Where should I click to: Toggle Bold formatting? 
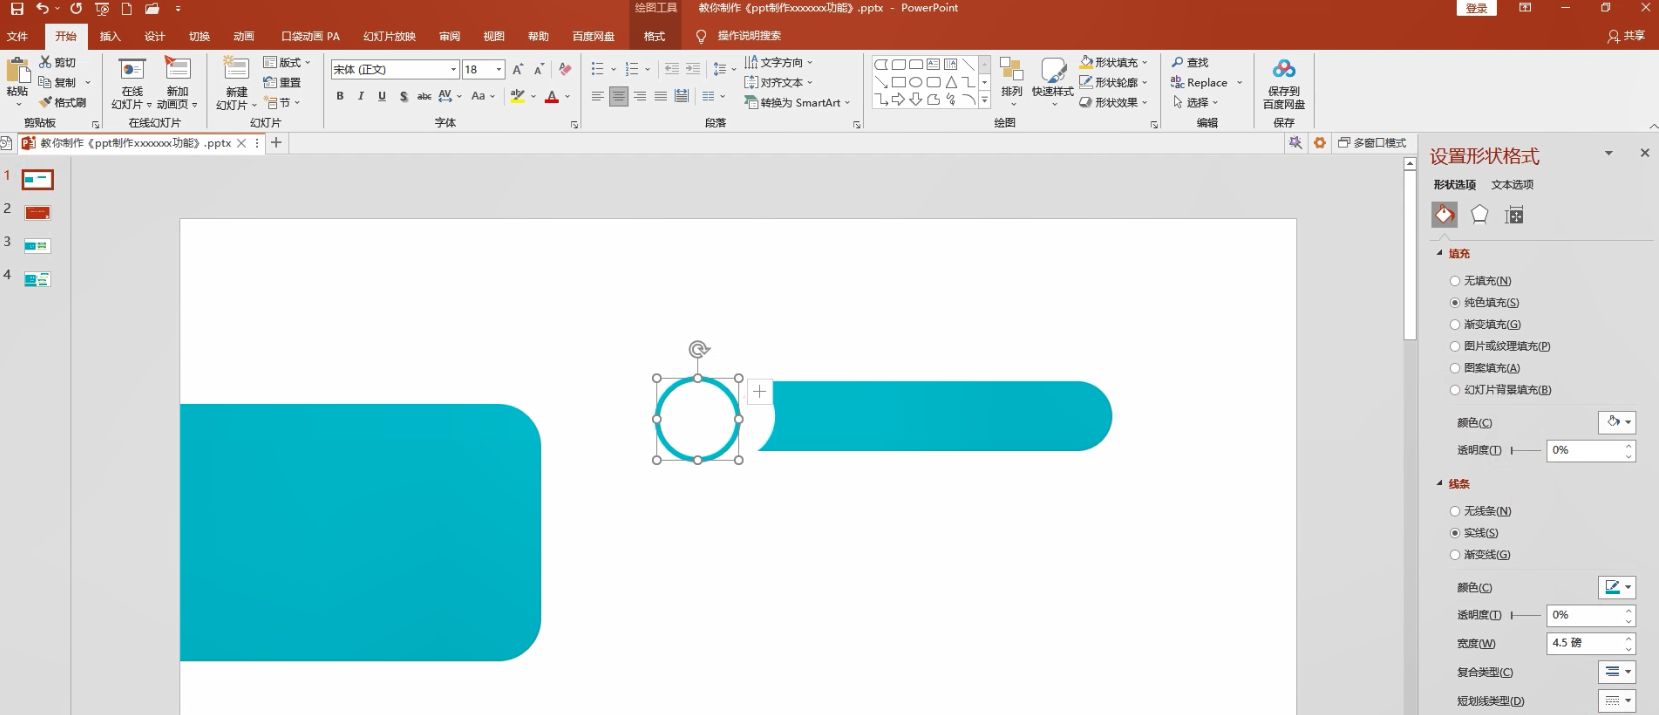340,96
